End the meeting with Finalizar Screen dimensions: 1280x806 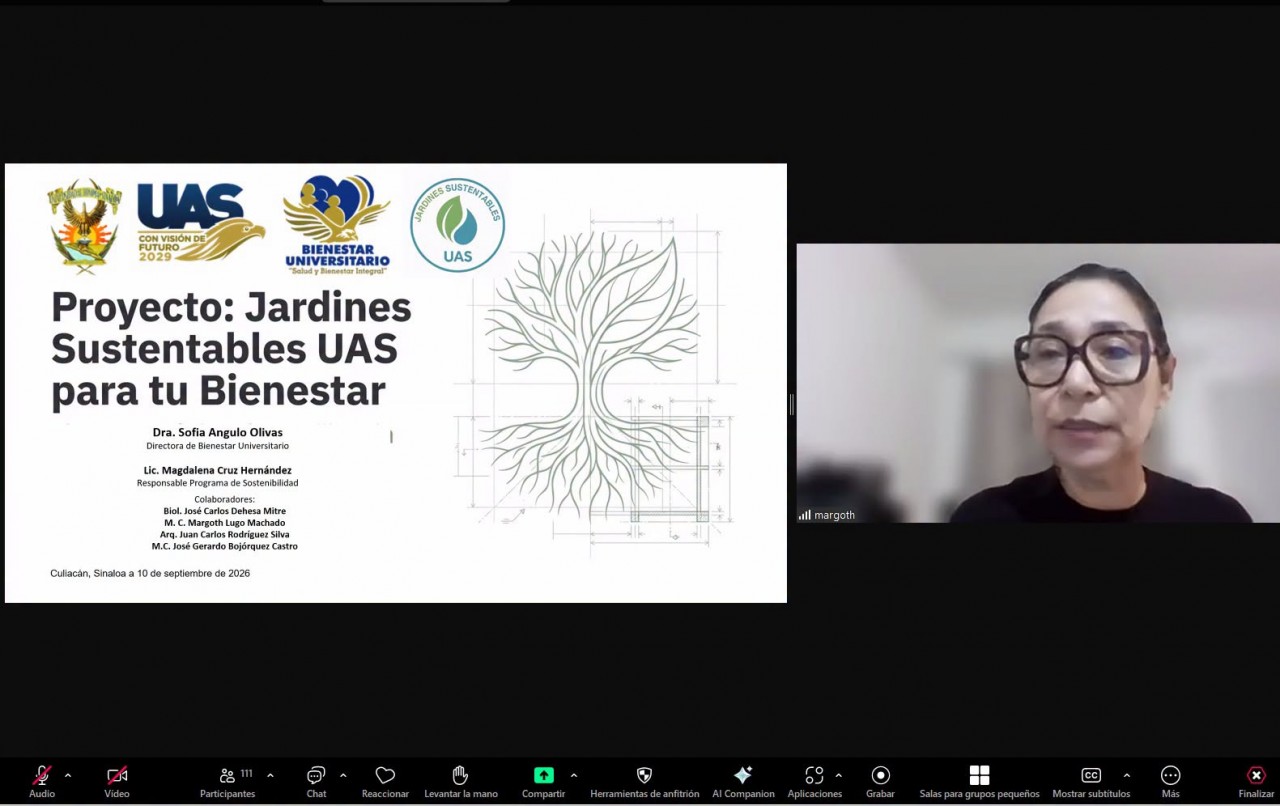tap(1256, 781)
